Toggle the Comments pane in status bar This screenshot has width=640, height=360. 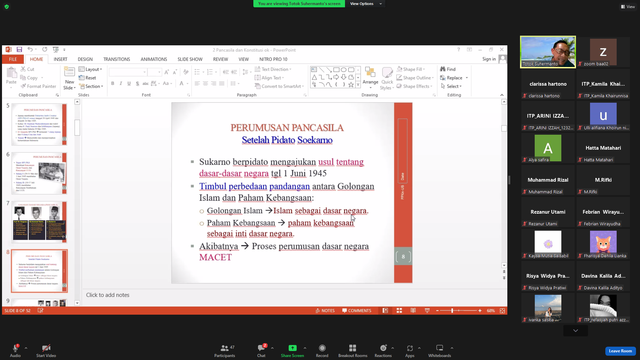(x=357, y=311)
